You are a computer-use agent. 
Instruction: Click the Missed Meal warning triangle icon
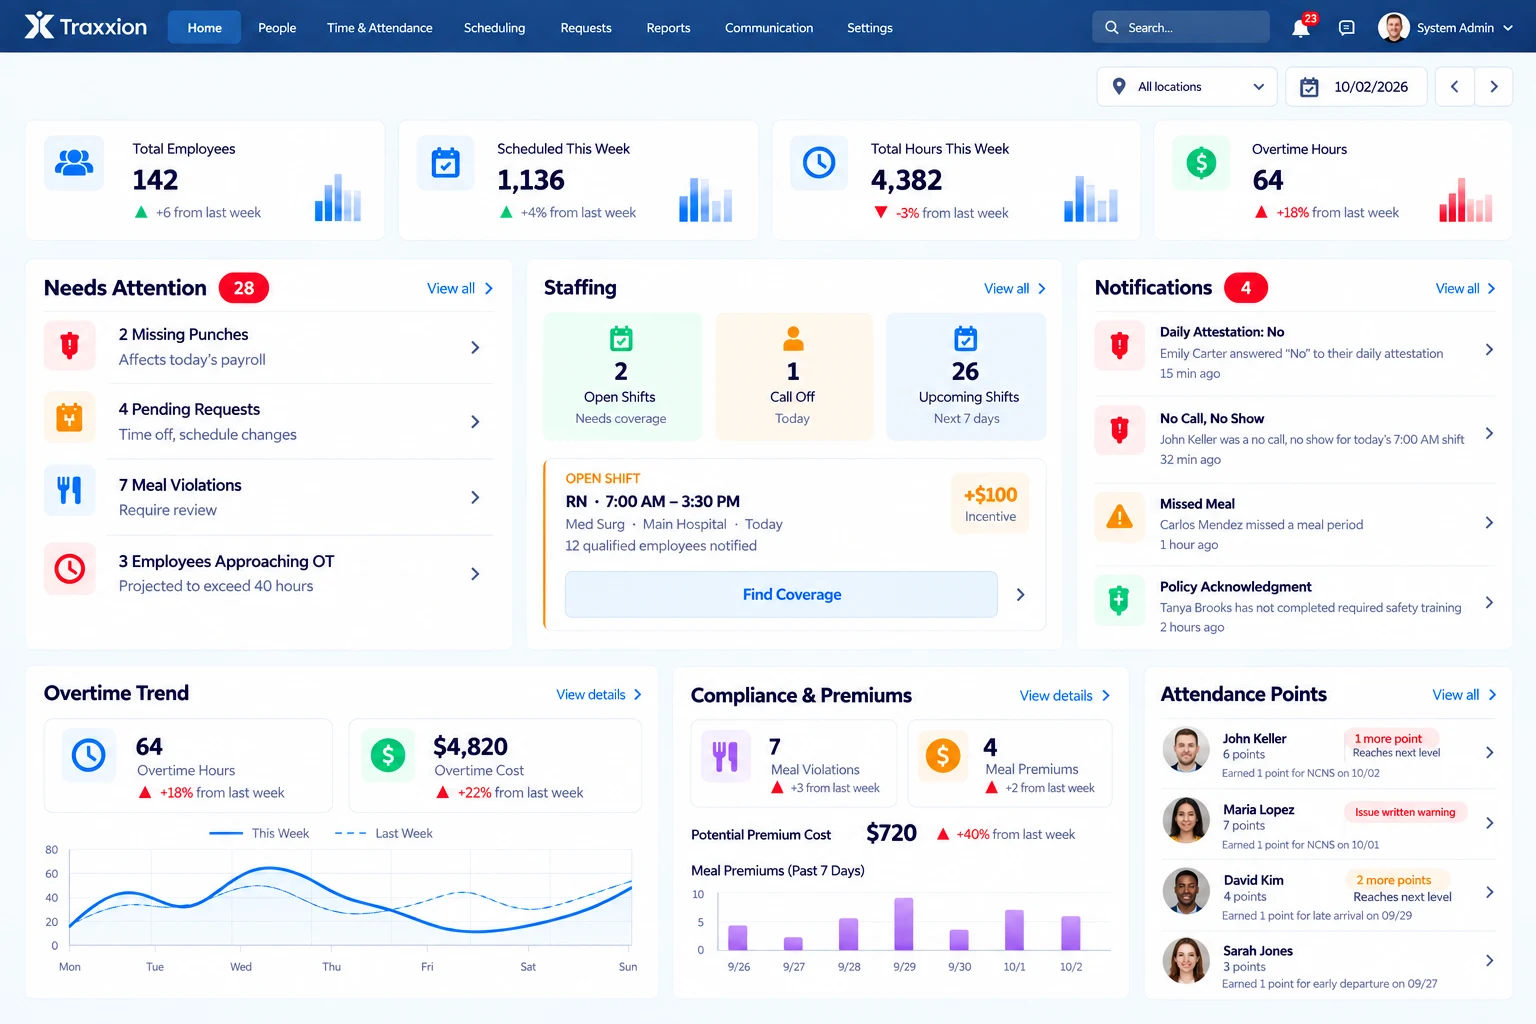(1120, 517)
